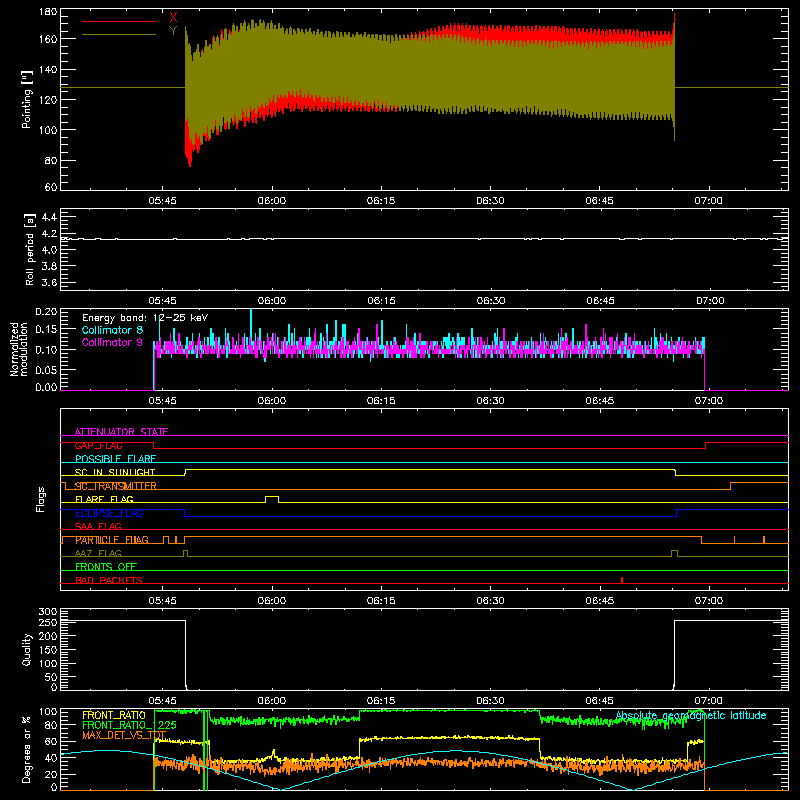Click the Pointing axis label
This screenshot has width=800, height=800.
27,99
